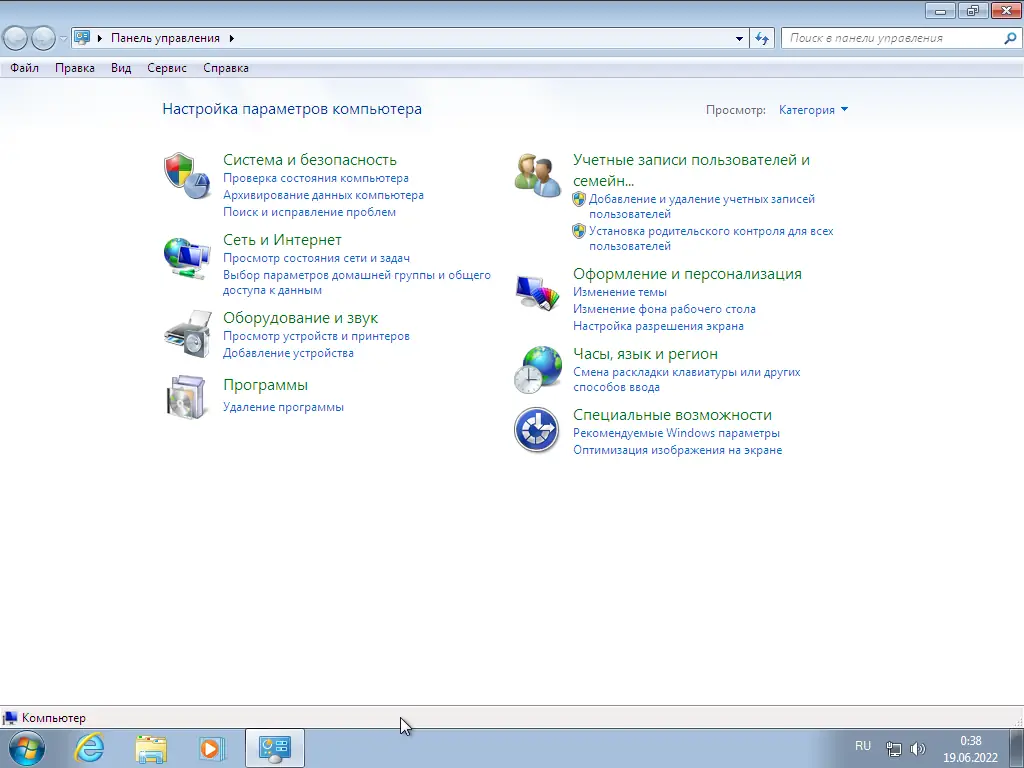Click the arrow after Панель управления breadcrumb
This screenshot has height=768, width=1024.
pyautogui.click(x=231, y=39)
